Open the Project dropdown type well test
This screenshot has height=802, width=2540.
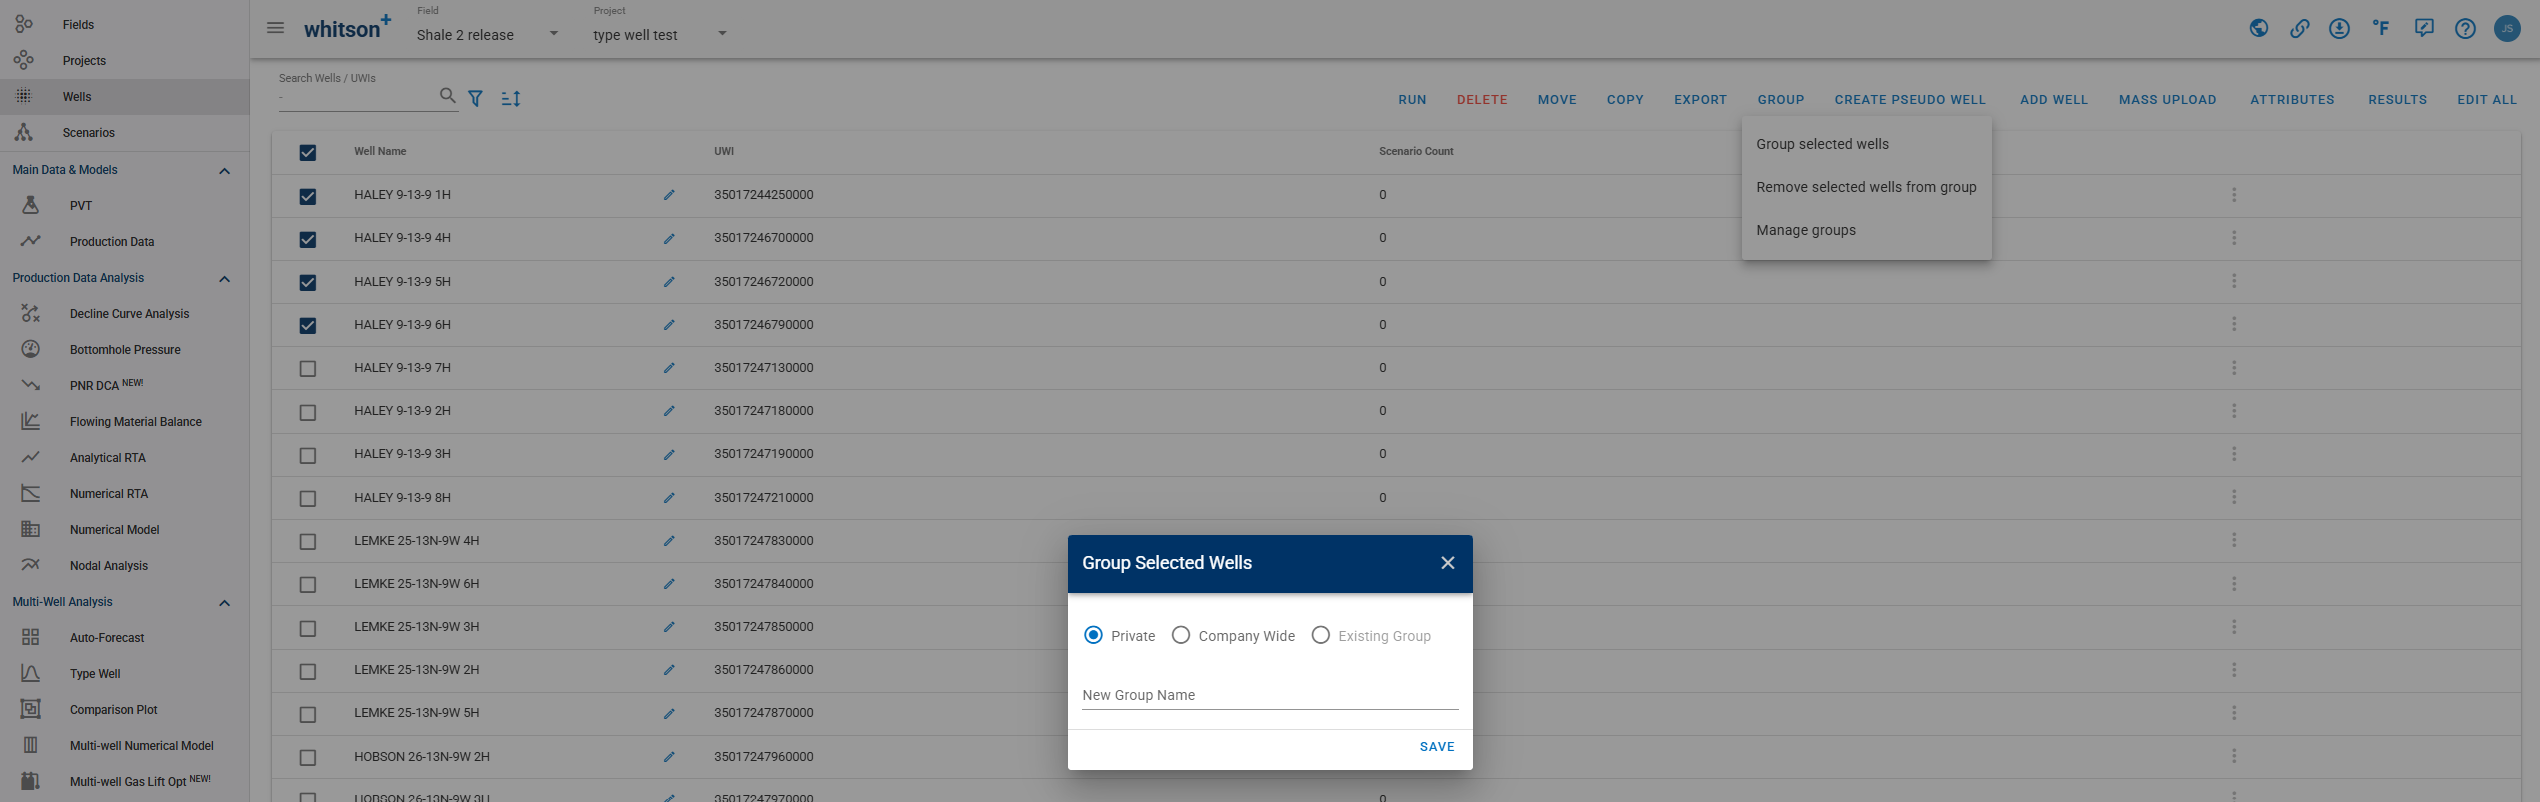(x=659, y=34)
